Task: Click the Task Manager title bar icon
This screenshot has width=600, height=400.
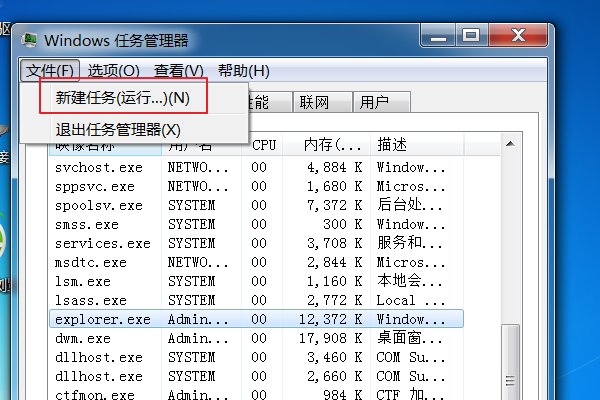Action: [x=29, y=40]
